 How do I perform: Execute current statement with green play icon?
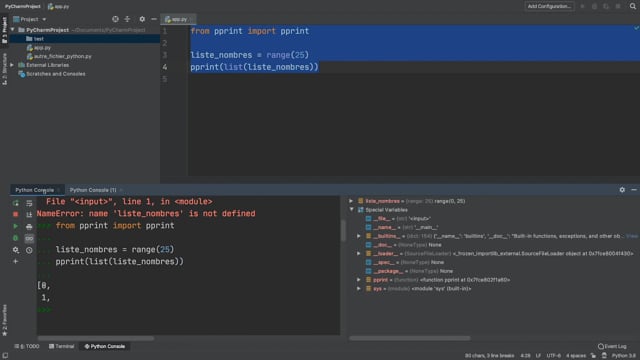click(16, 226)
